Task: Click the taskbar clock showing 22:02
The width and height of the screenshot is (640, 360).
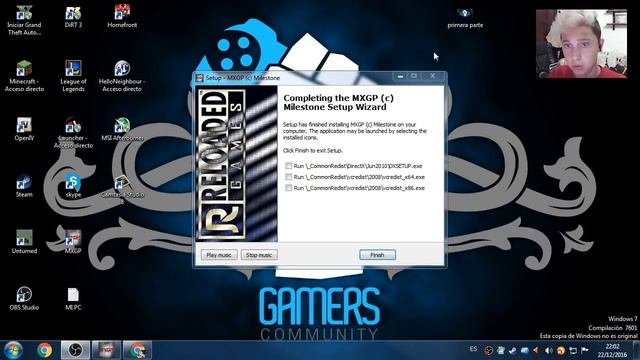Action: pos(612,350)
